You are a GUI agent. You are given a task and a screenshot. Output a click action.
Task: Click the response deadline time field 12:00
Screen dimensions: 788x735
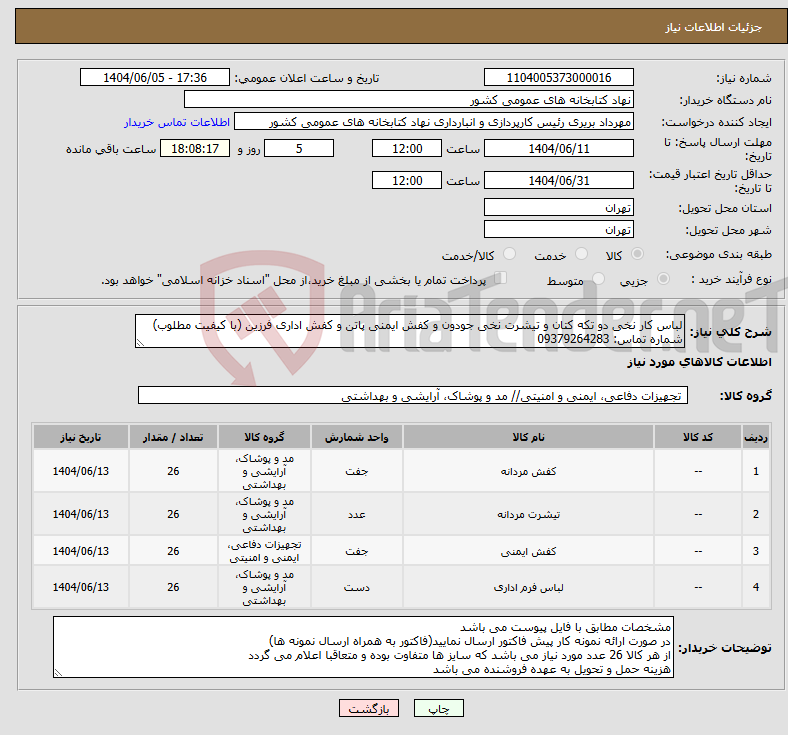[407, 149]
